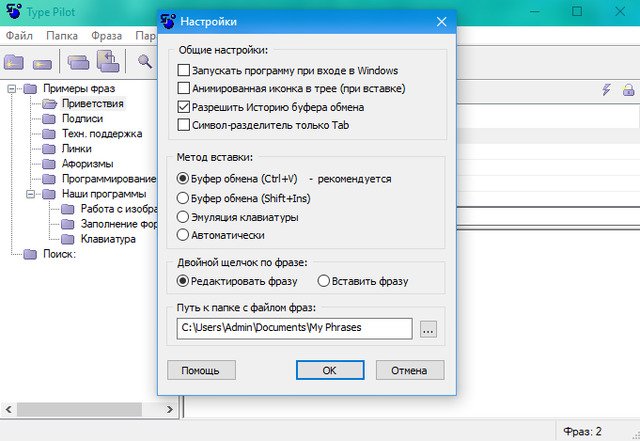Click the padlock icon at right
The width and height of the screenshot is (640, 441).
(x=627, y=90)
